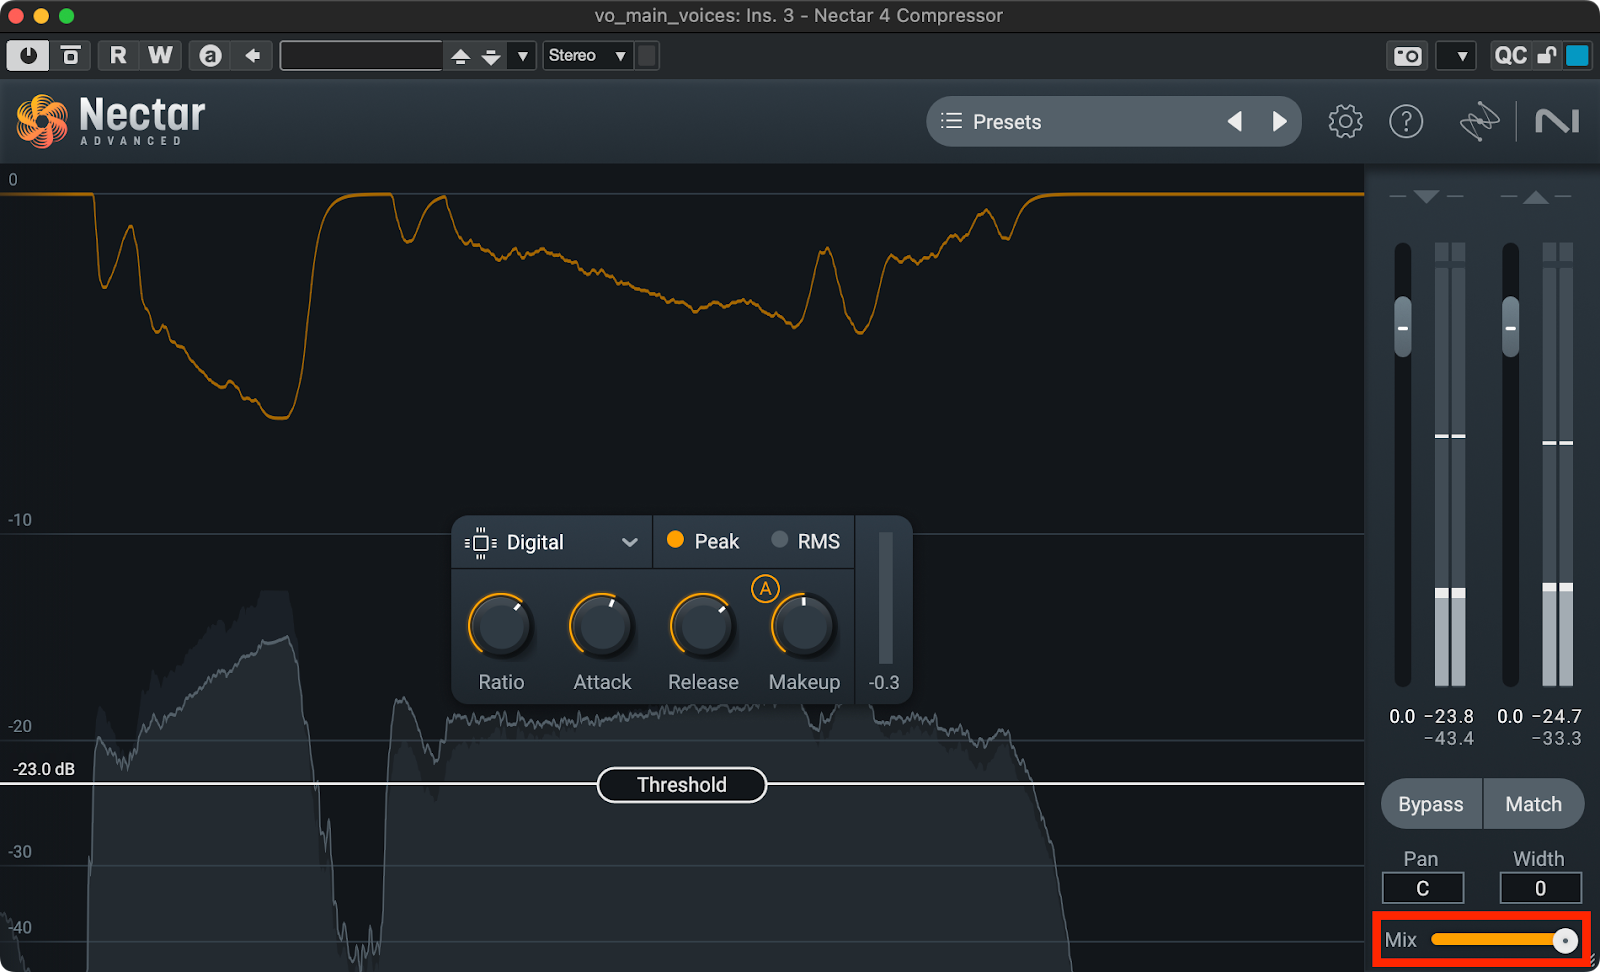Click the -33.3 output RMS reading
The width and height of the screenshot is (1600, 972).
[x=1557, y=739]
